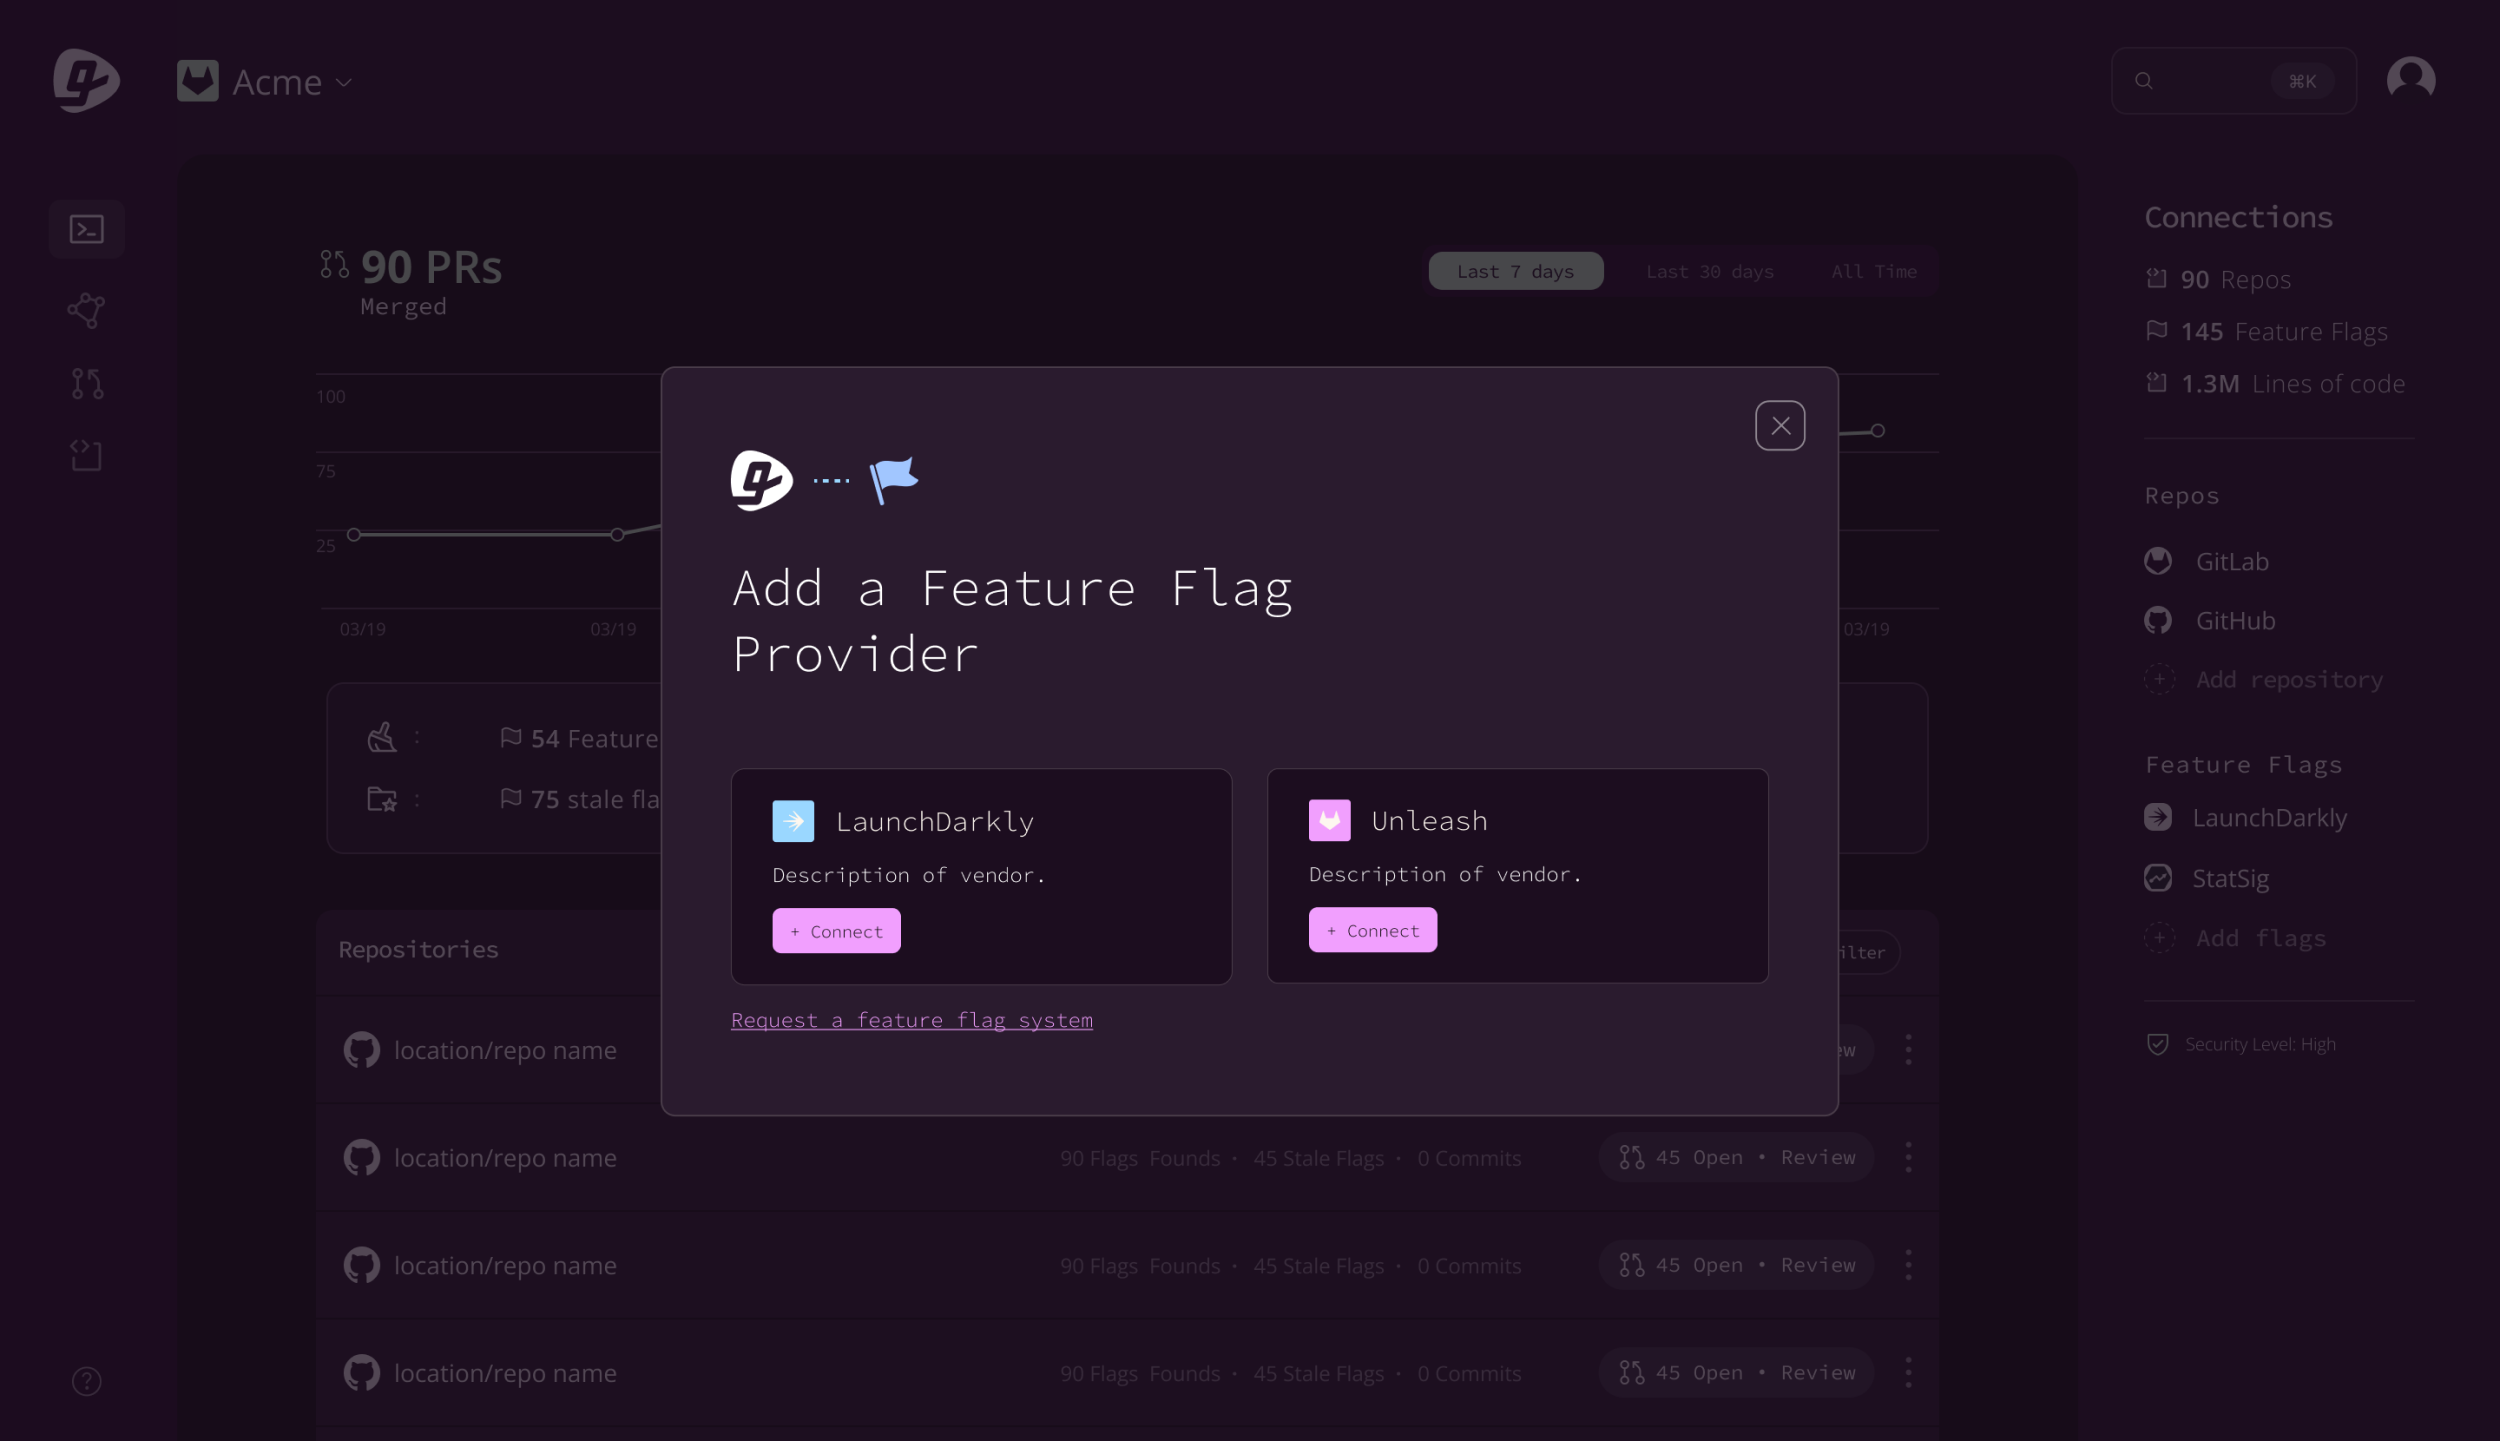Open the Request a feature flag system link
The image size is (2500, 1441).
[x=911, y=1020]
